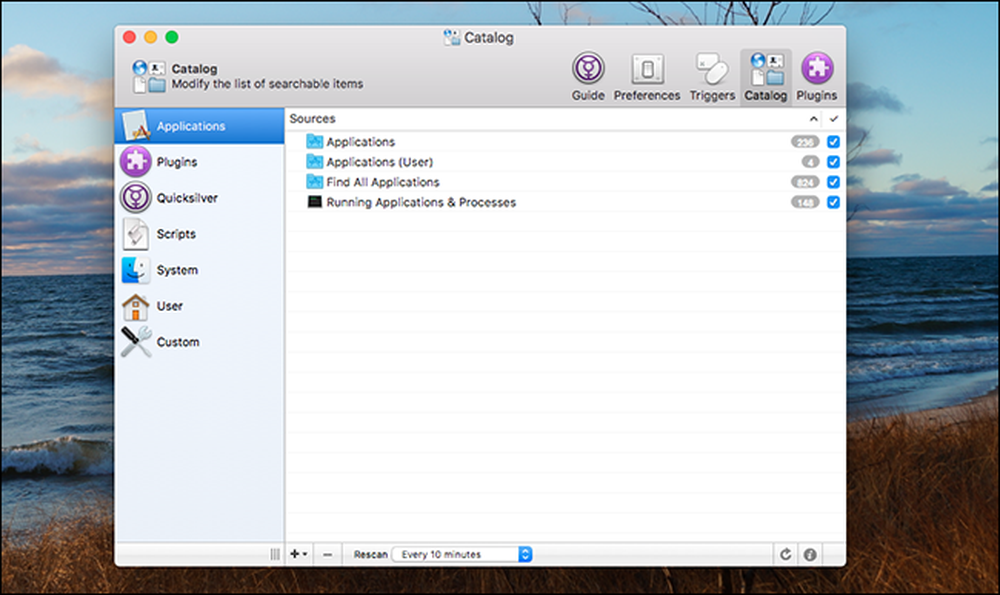Select Scripts in the sidebar
Screen dimensions: 1000x595
pos(200,233)
